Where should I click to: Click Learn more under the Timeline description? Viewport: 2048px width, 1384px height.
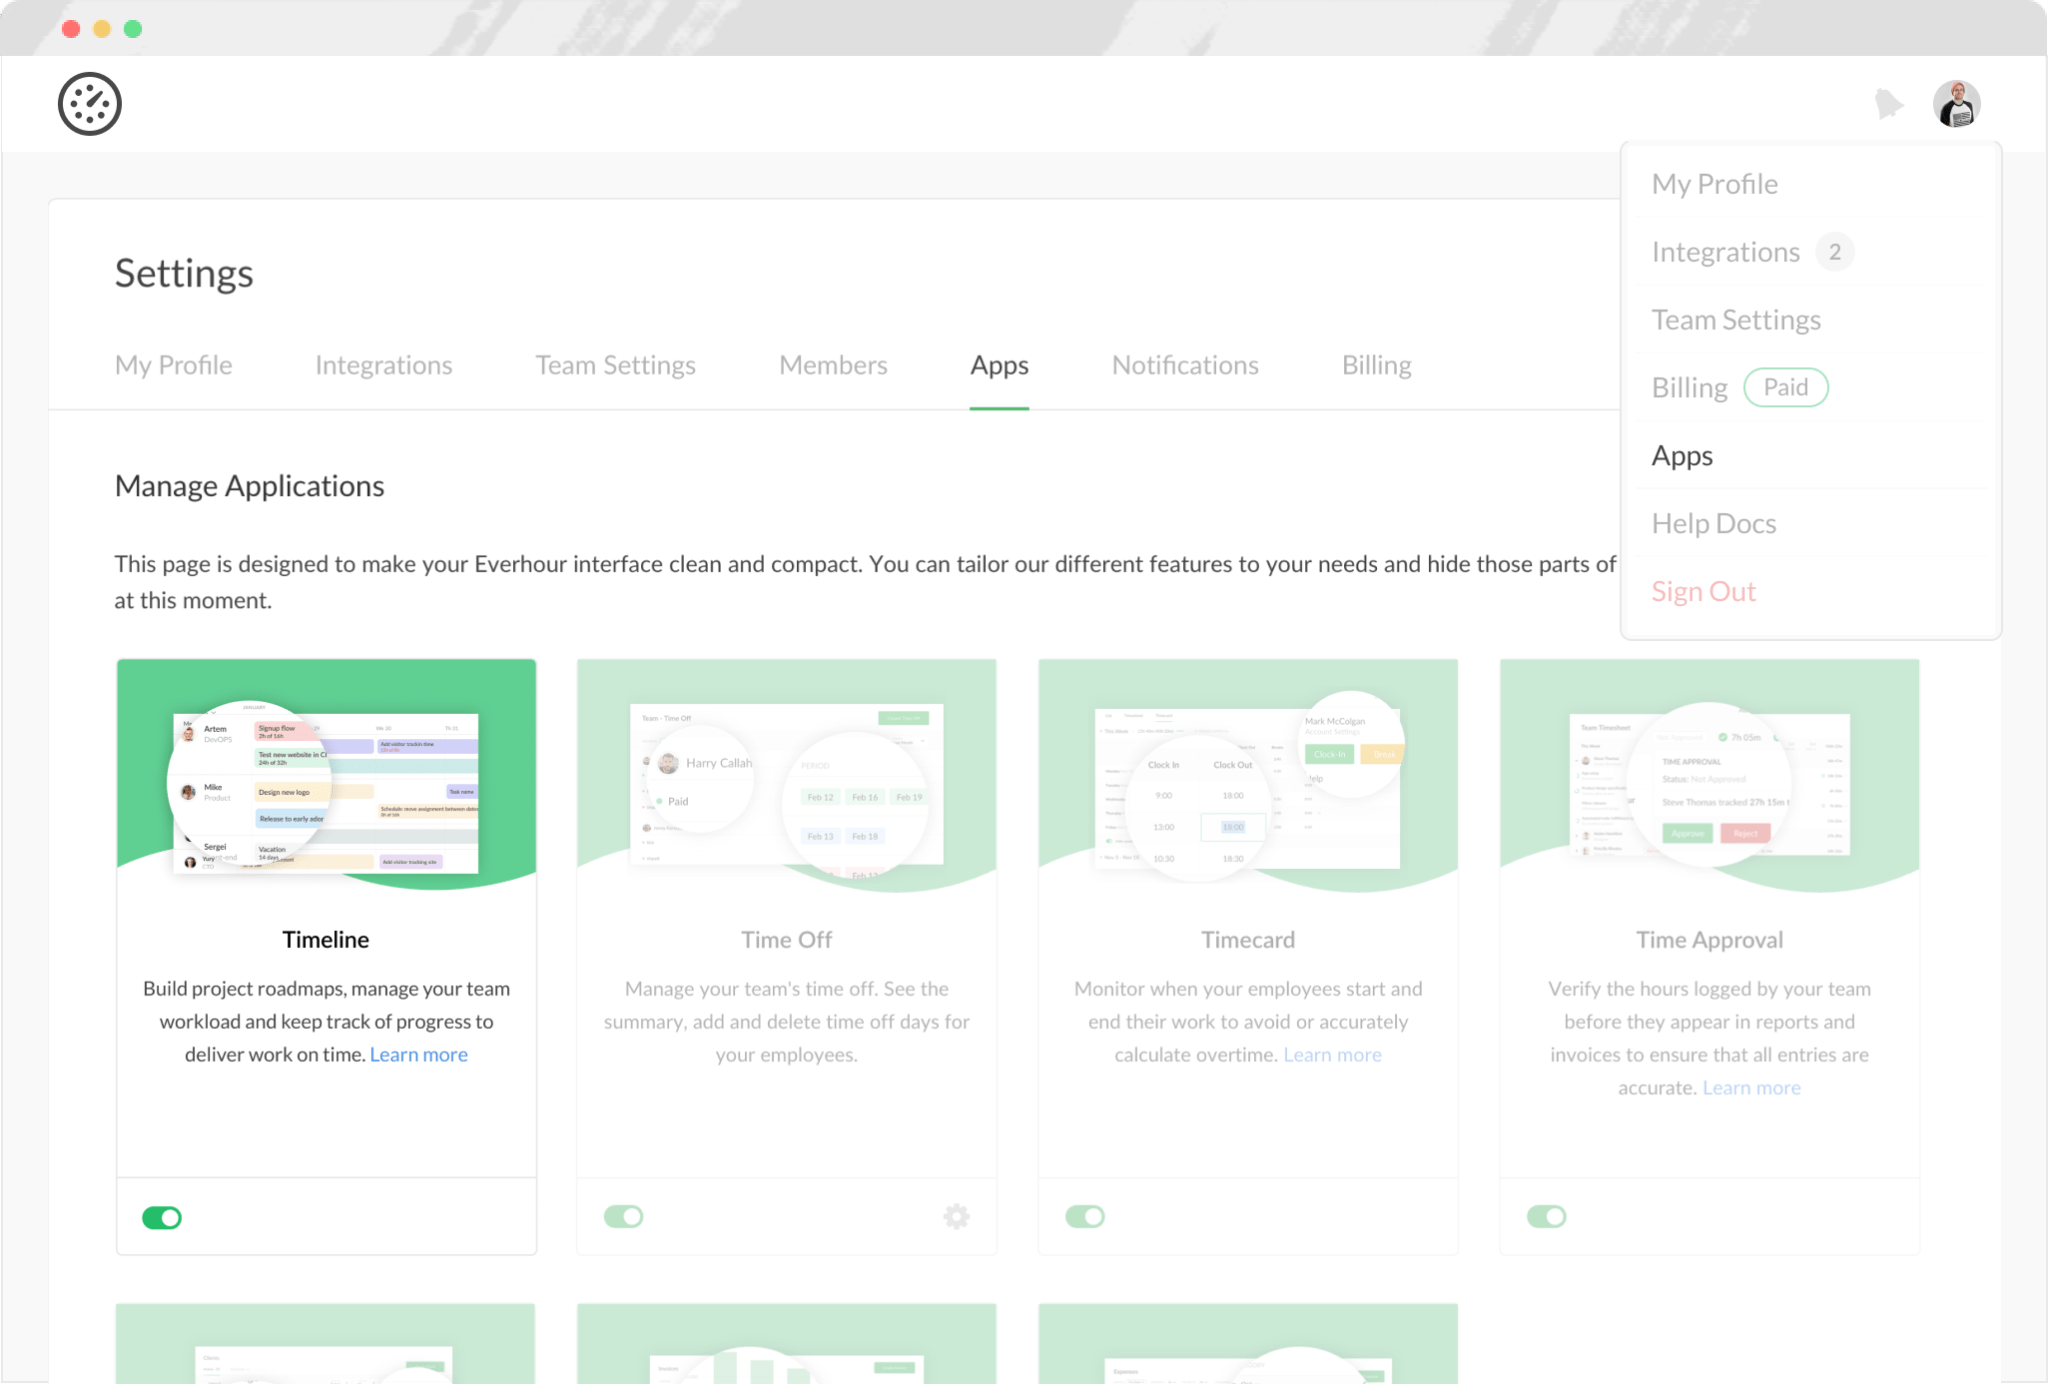pos(418,1054)
